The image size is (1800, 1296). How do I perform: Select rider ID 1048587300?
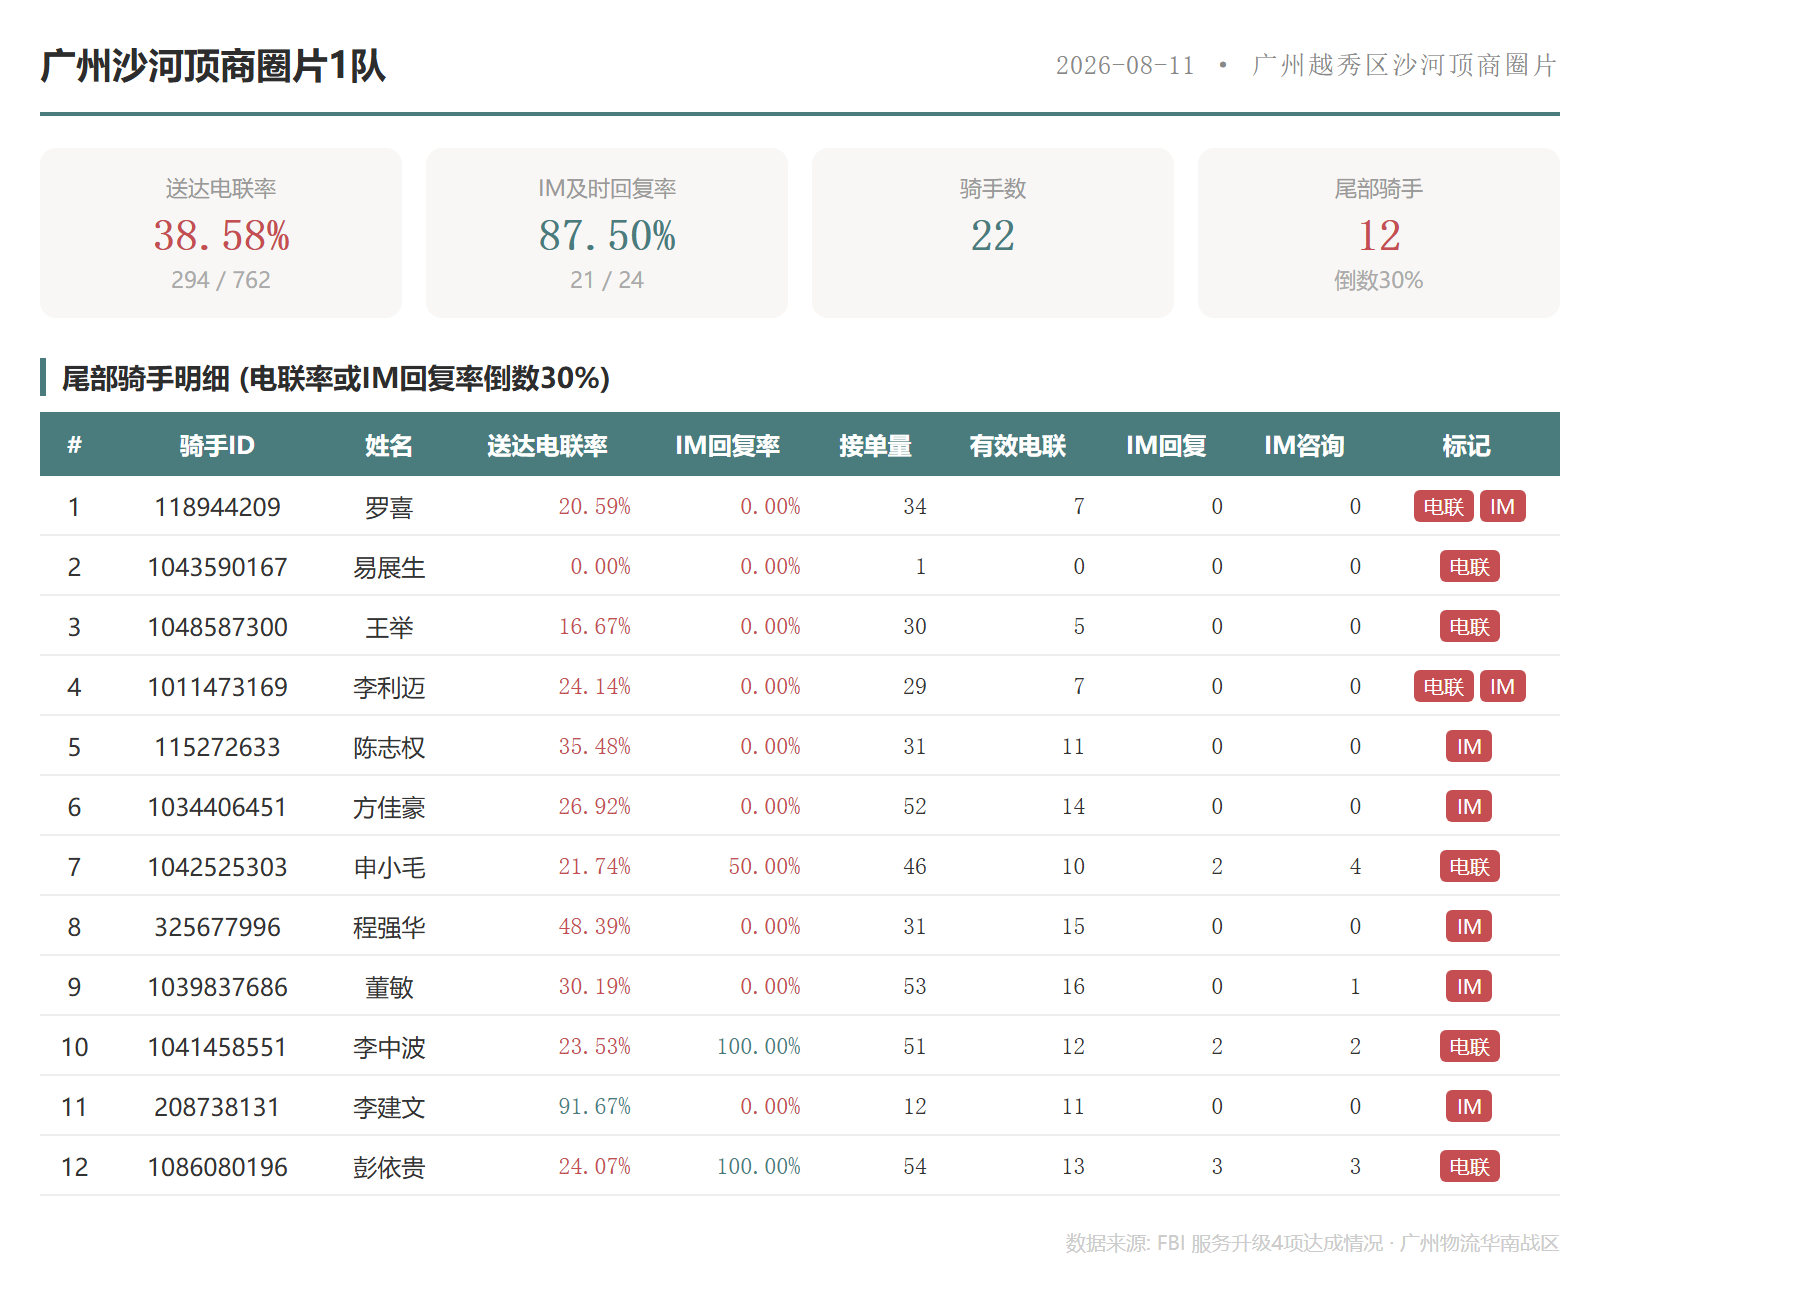(x=217, y=627)
